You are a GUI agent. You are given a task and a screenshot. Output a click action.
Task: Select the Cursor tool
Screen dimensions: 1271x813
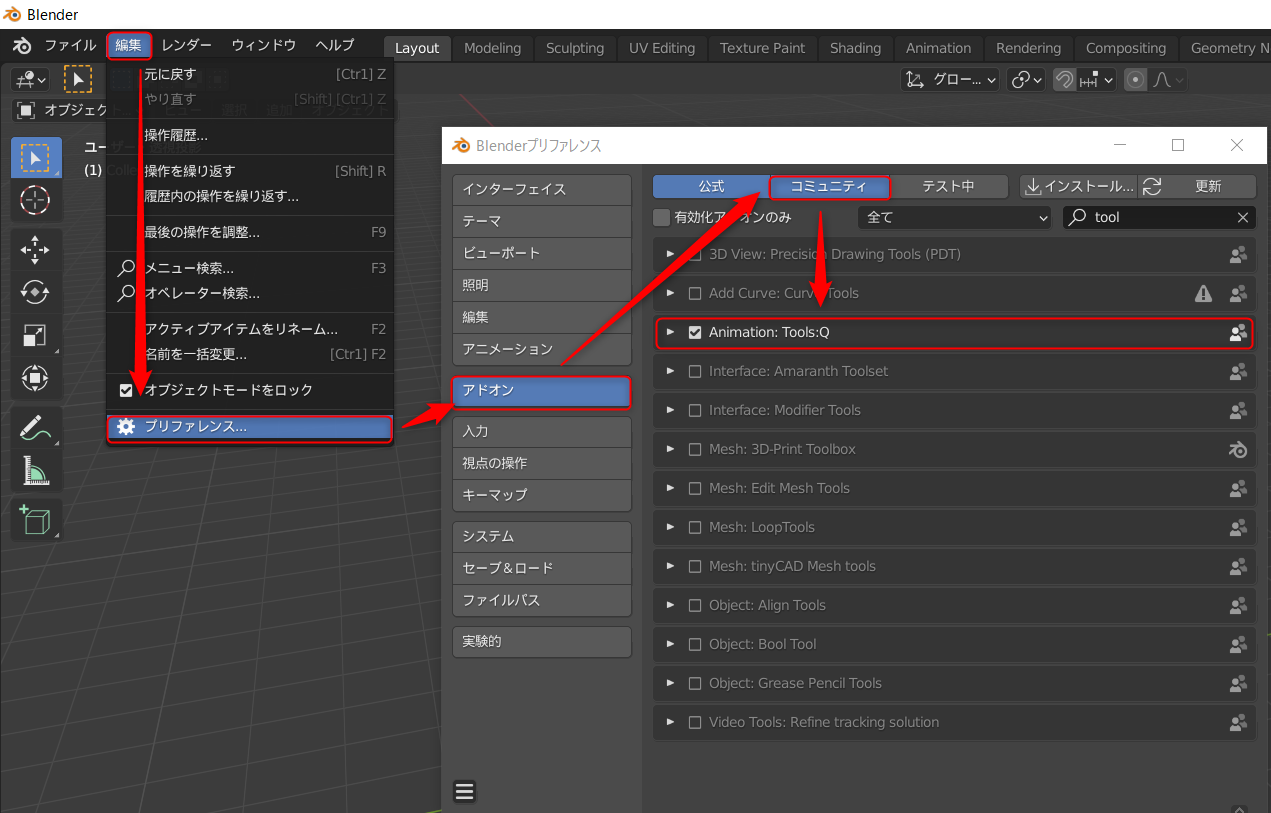[x=36, y=200]
